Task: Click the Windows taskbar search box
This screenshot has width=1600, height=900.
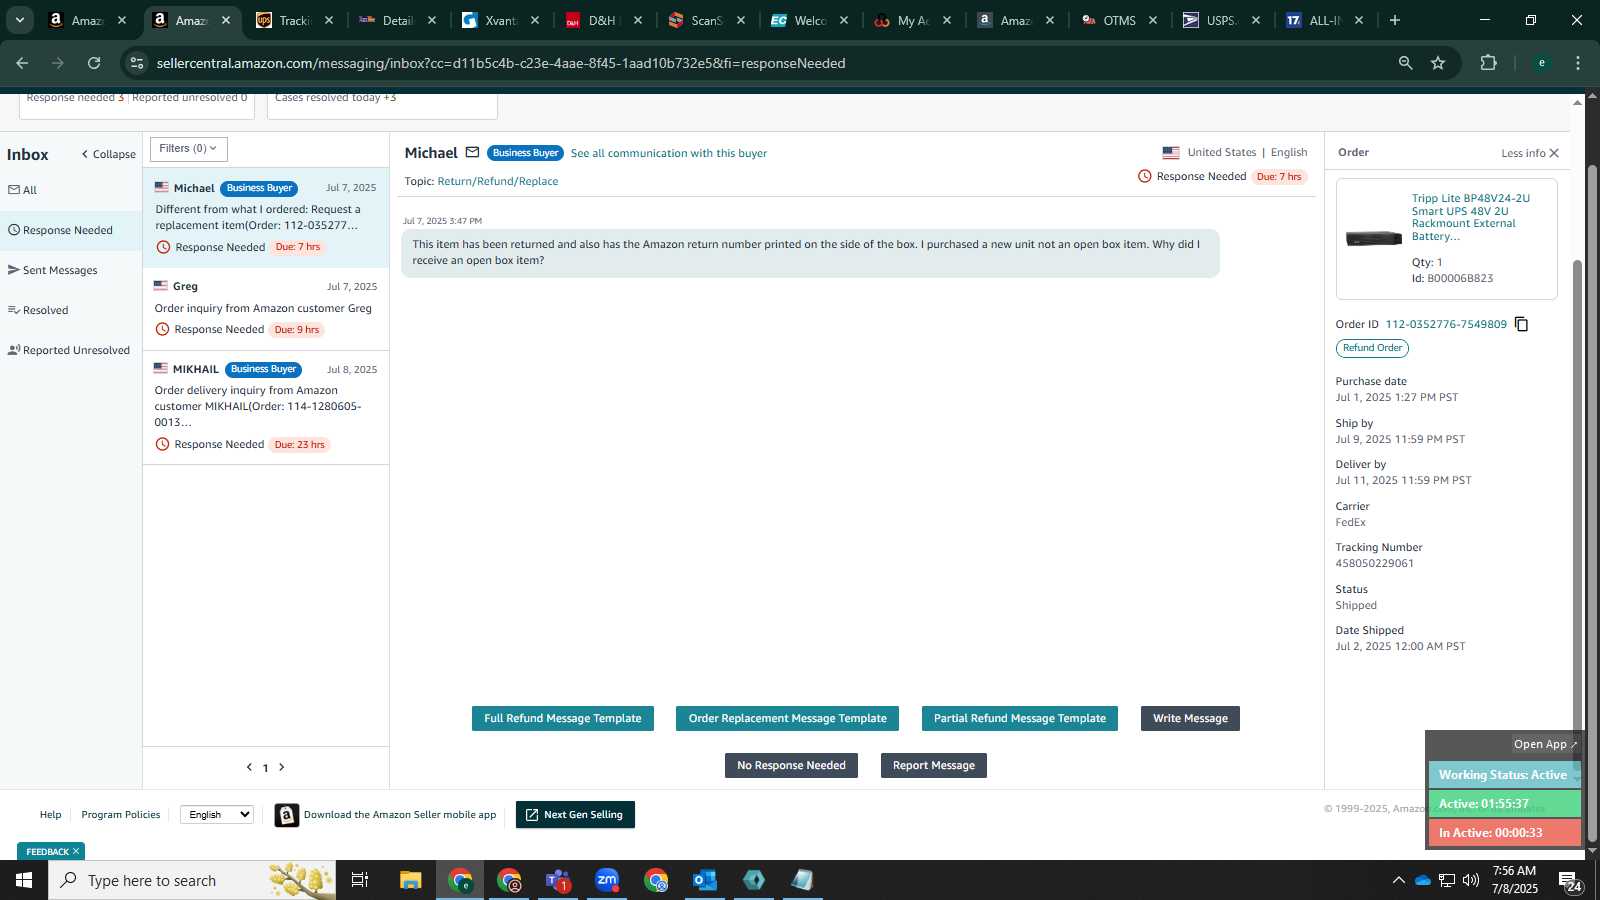Action: tap(192, 880)
